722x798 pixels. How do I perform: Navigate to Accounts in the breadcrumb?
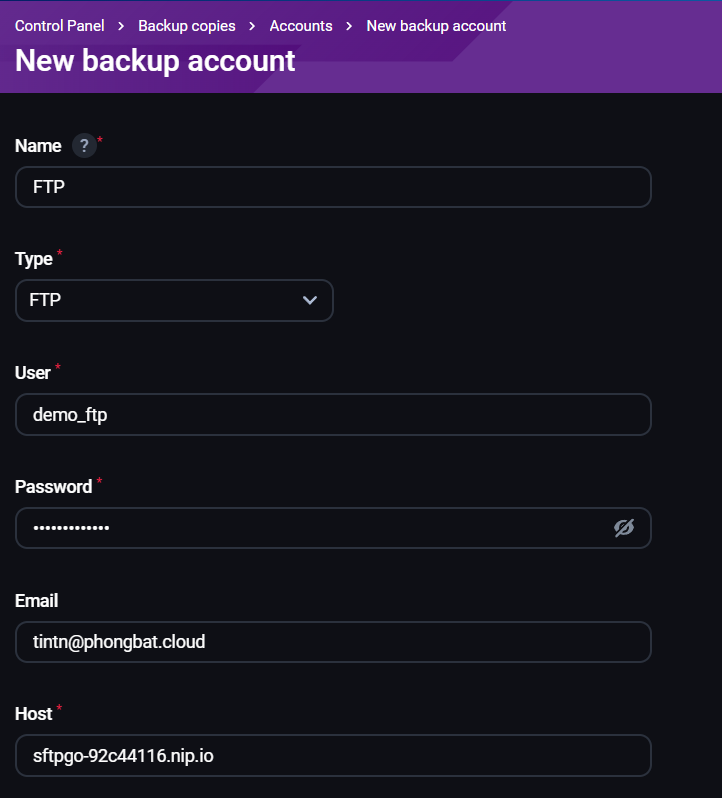coord(301,26)
